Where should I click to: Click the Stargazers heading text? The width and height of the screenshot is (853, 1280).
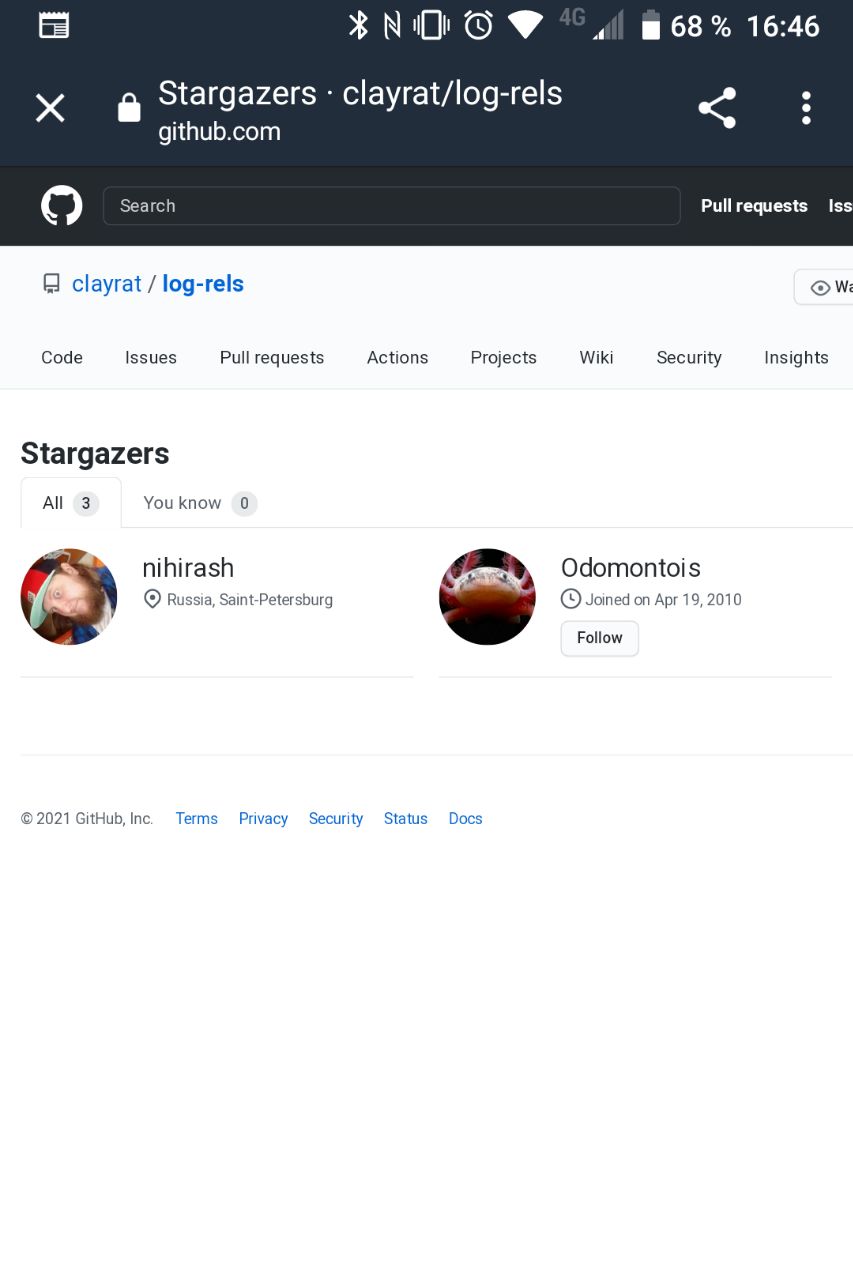coord(95,453)
